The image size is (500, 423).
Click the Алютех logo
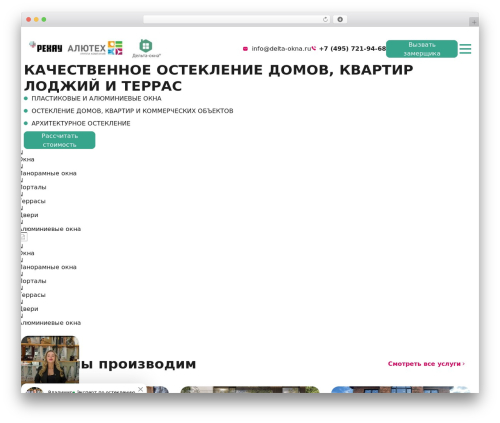[87, 49]
